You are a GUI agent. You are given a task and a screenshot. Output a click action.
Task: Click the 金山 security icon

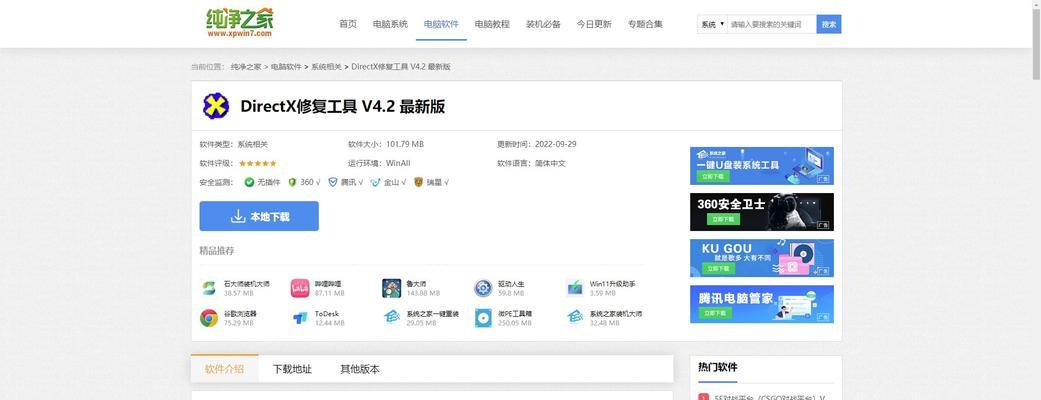point(376,182)
